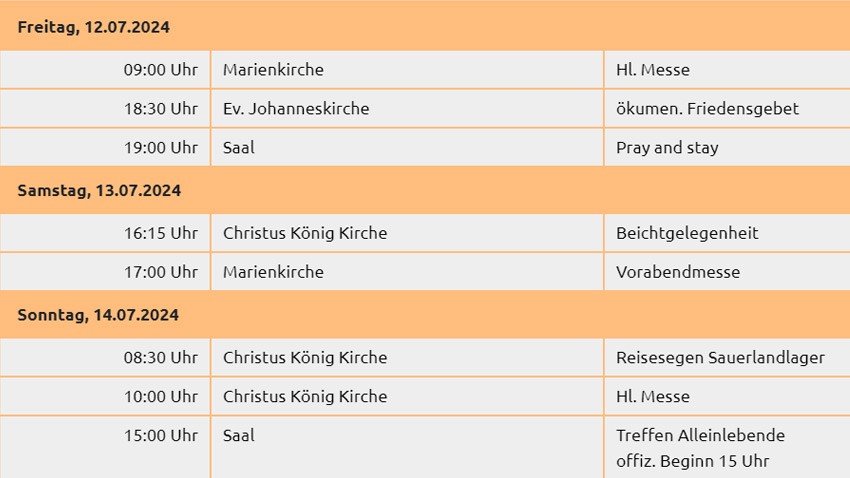Viewport: 850px width, 478px height.
Task: Click the 09:00 Uhr time cell
Action: [x=160, y=70]
